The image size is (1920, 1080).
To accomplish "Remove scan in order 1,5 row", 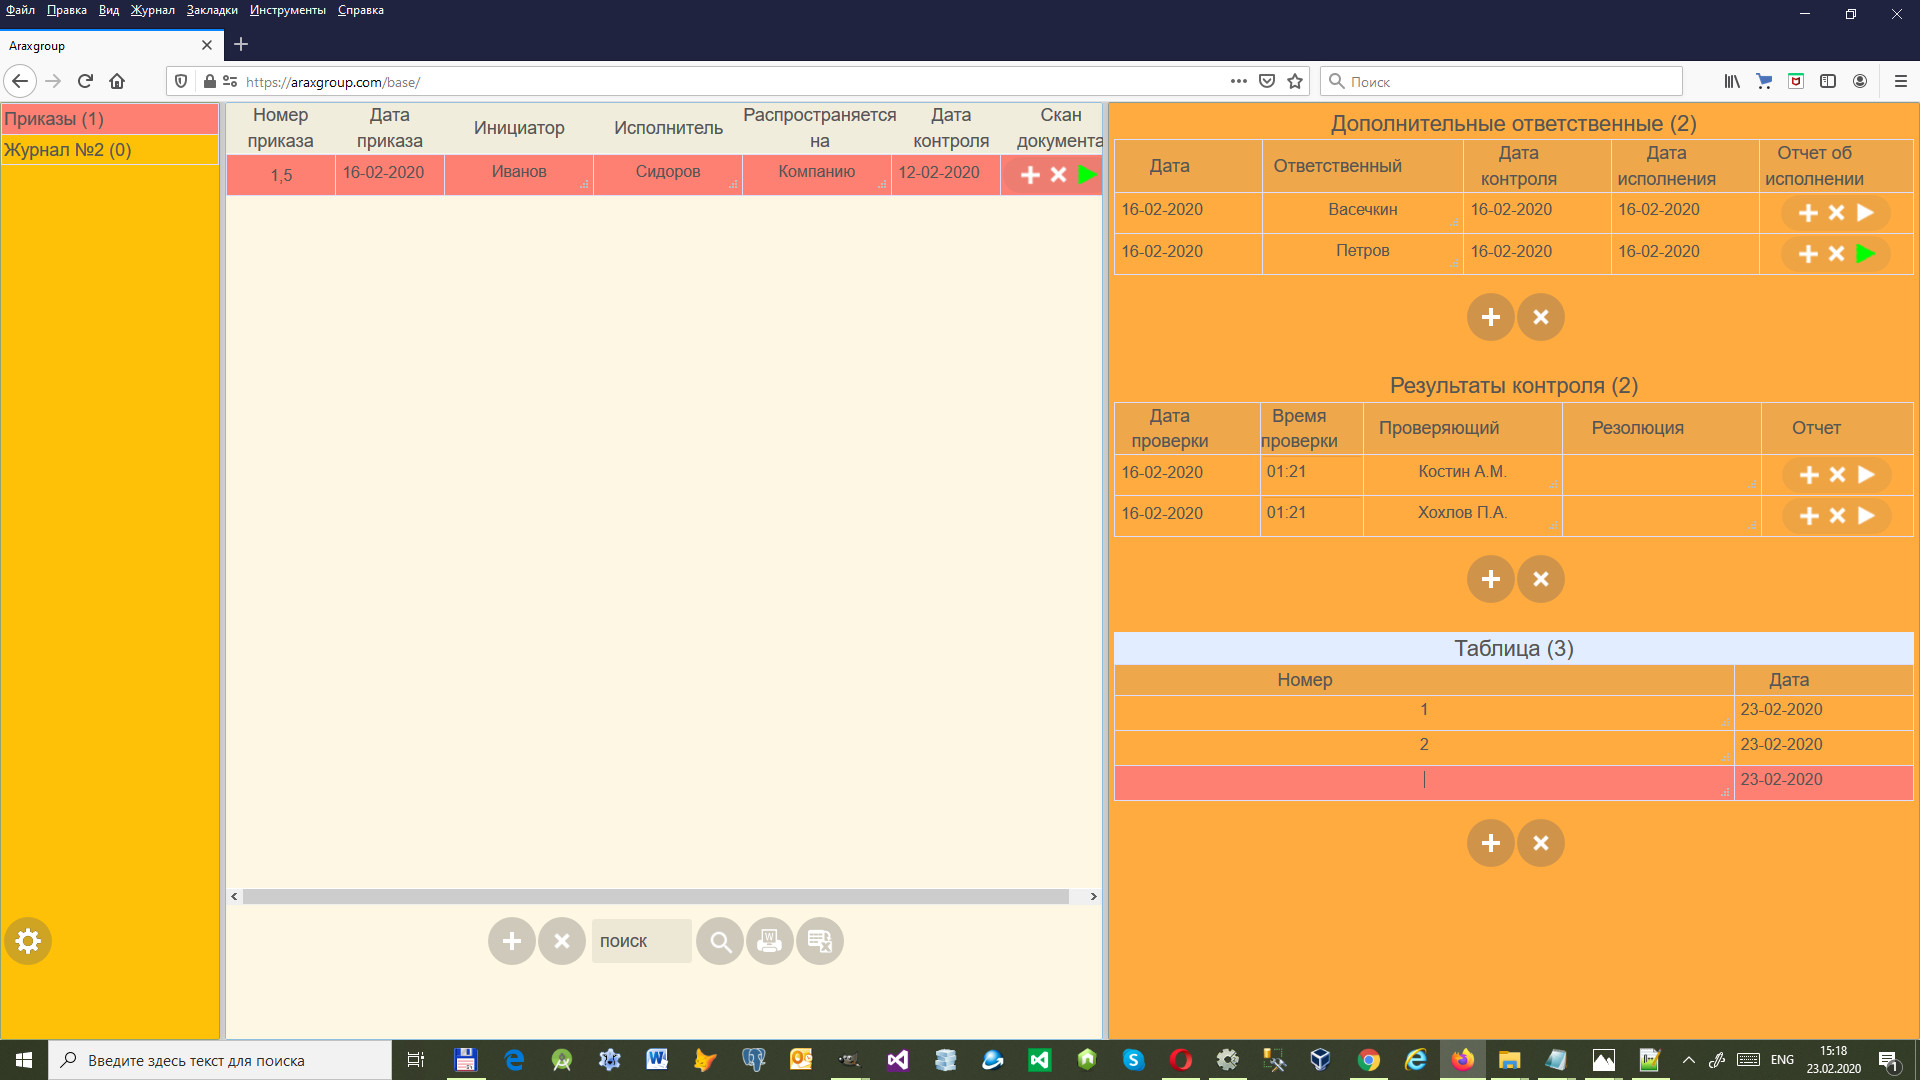I will (1058, 175).
